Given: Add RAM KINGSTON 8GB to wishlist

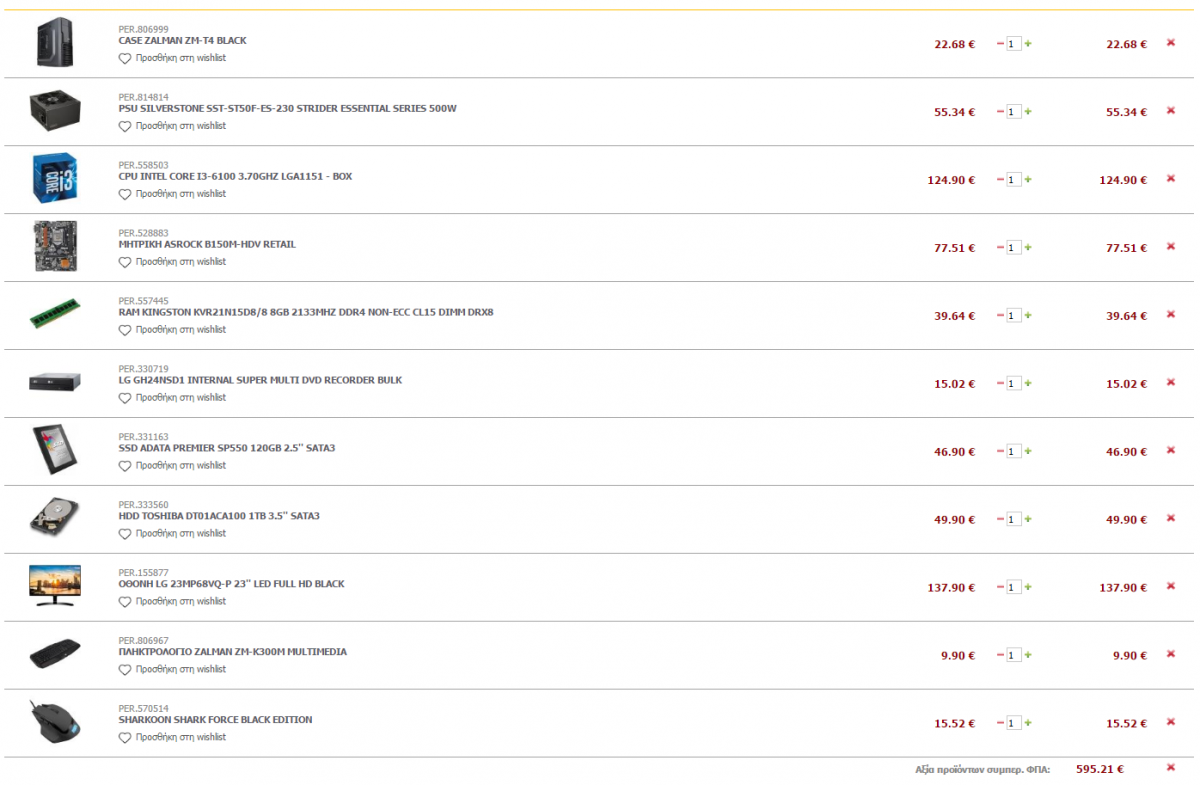Looking at the screenshot, I should click(172, 330).
